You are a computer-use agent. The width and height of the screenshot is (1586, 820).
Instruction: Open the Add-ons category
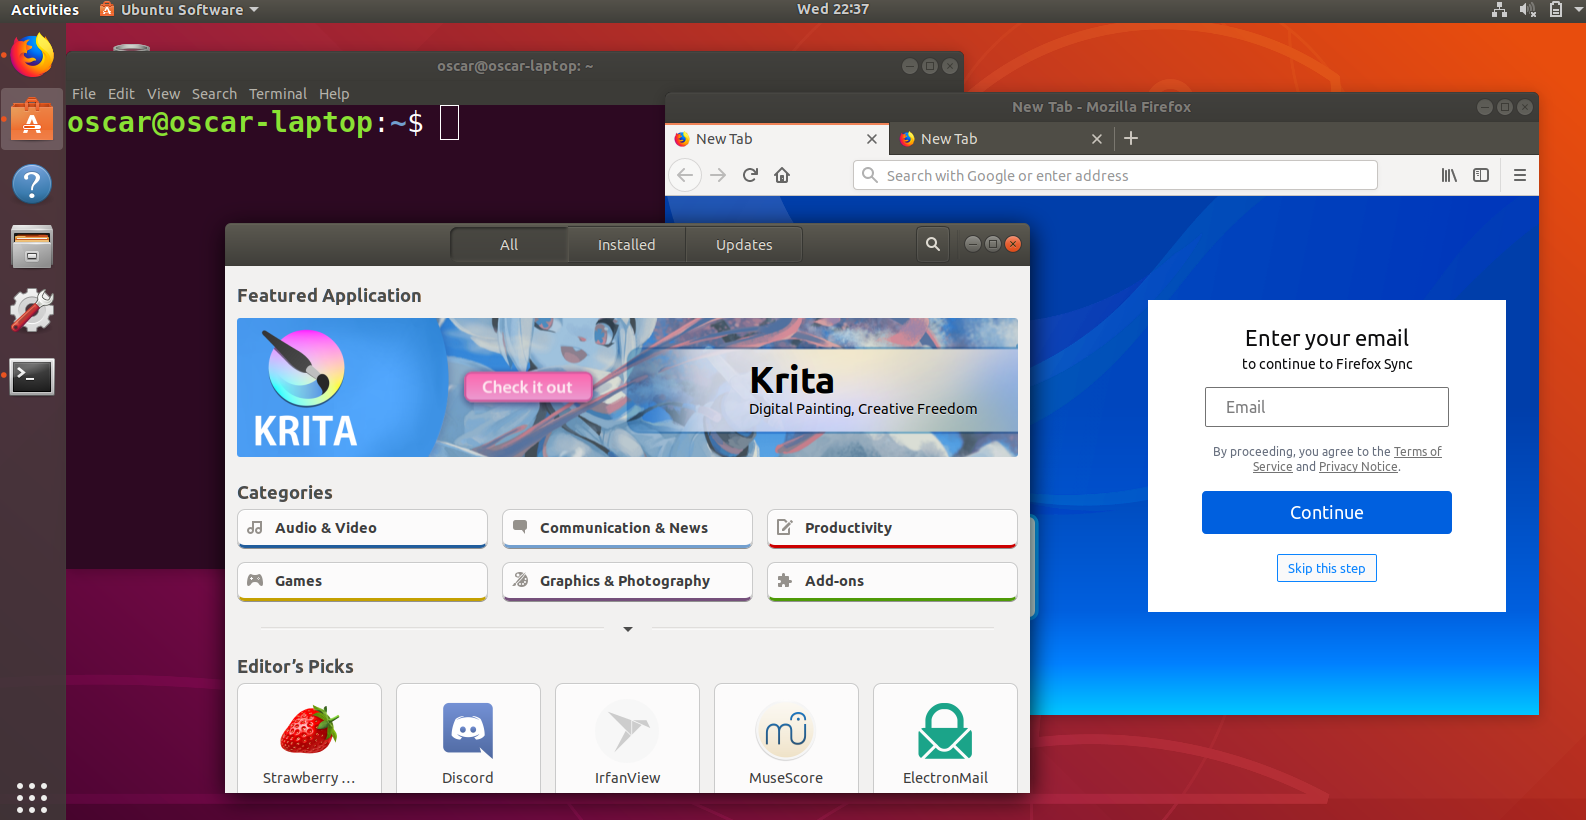pos(892,581)
